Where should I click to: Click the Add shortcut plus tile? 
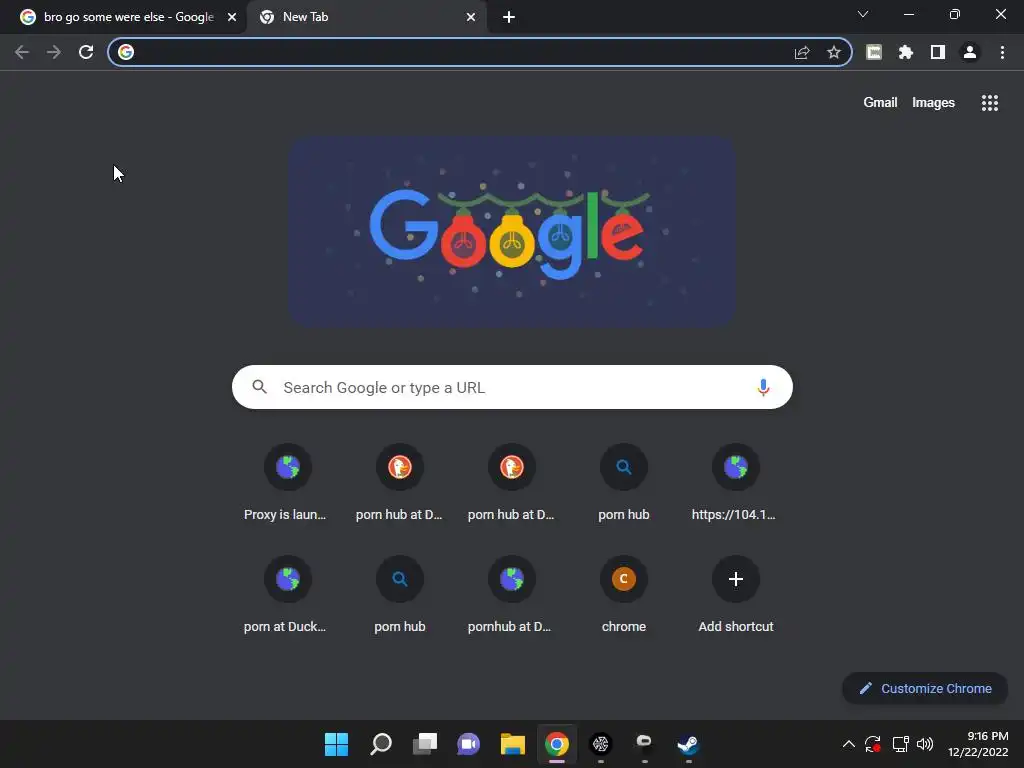735,595
